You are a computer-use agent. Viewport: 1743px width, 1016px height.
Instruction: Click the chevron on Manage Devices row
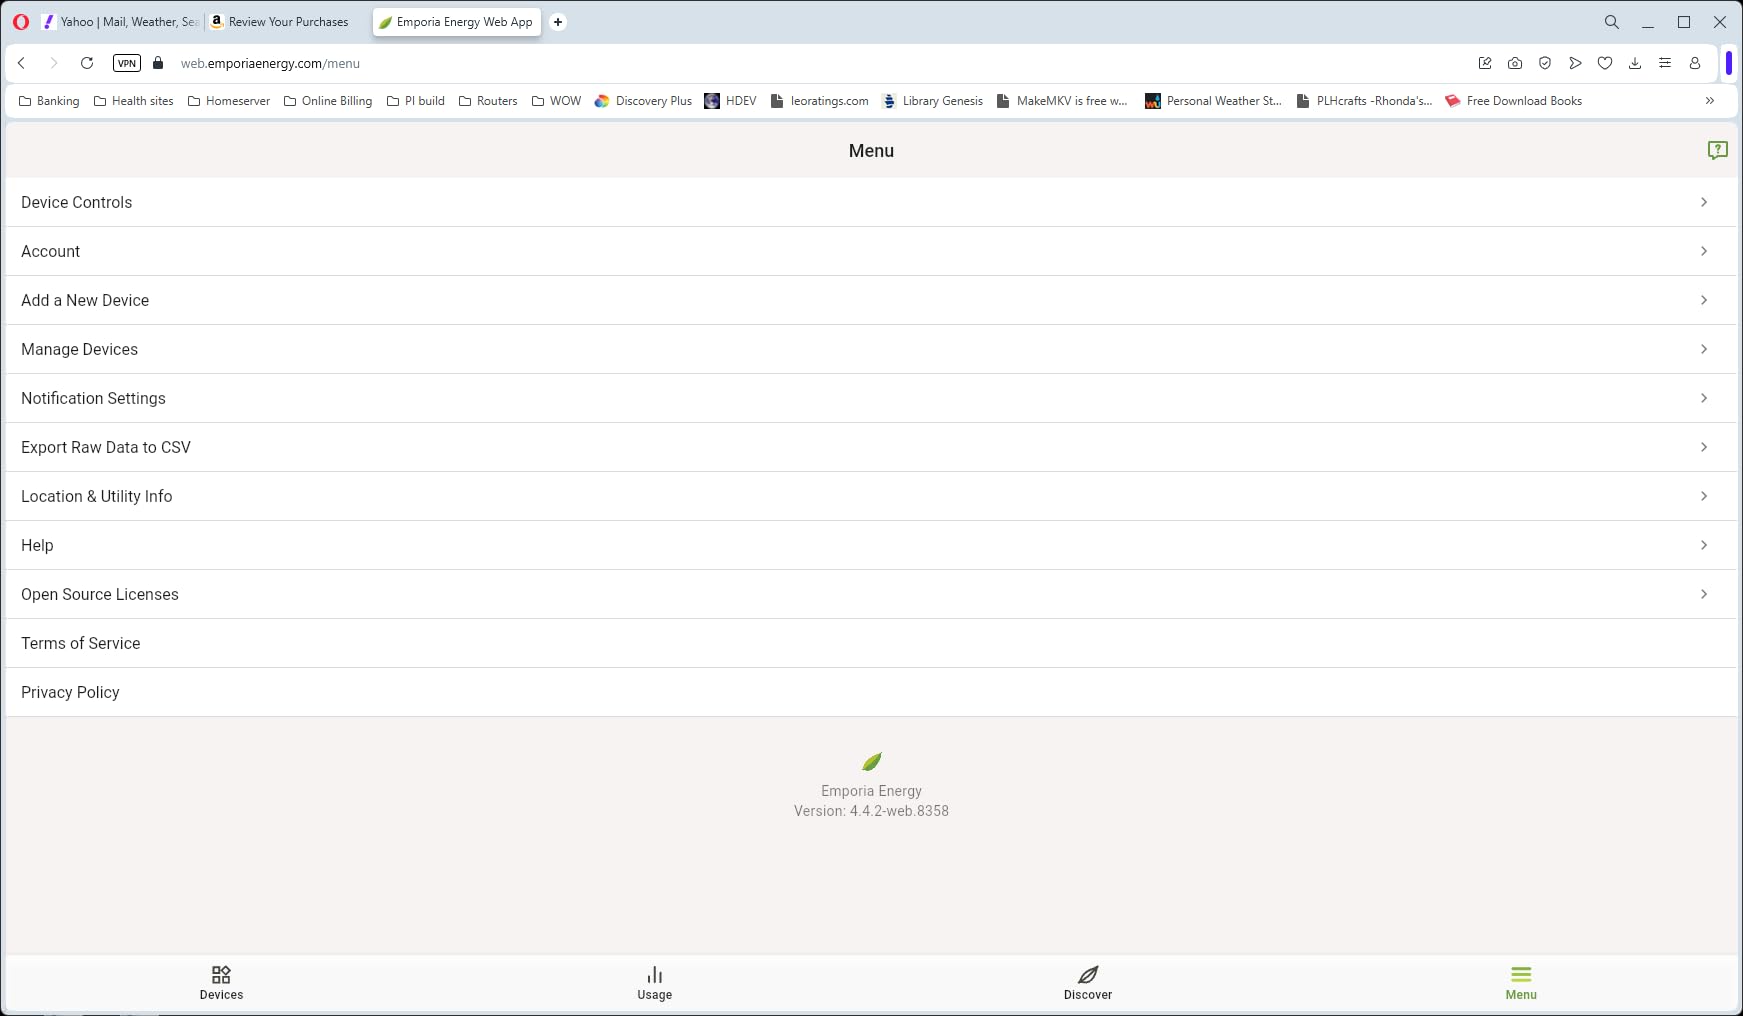1704,349
